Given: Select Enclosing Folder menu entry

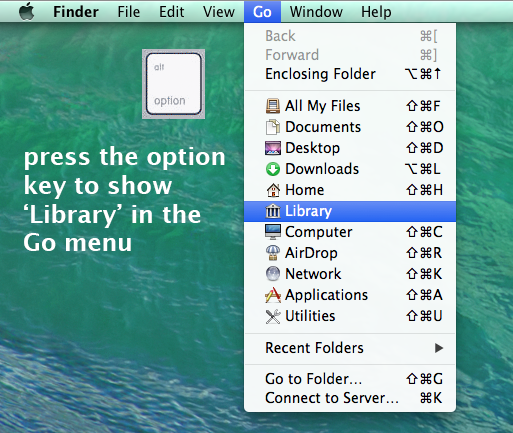Looking at the screenshot, I should tap(350, 74).
